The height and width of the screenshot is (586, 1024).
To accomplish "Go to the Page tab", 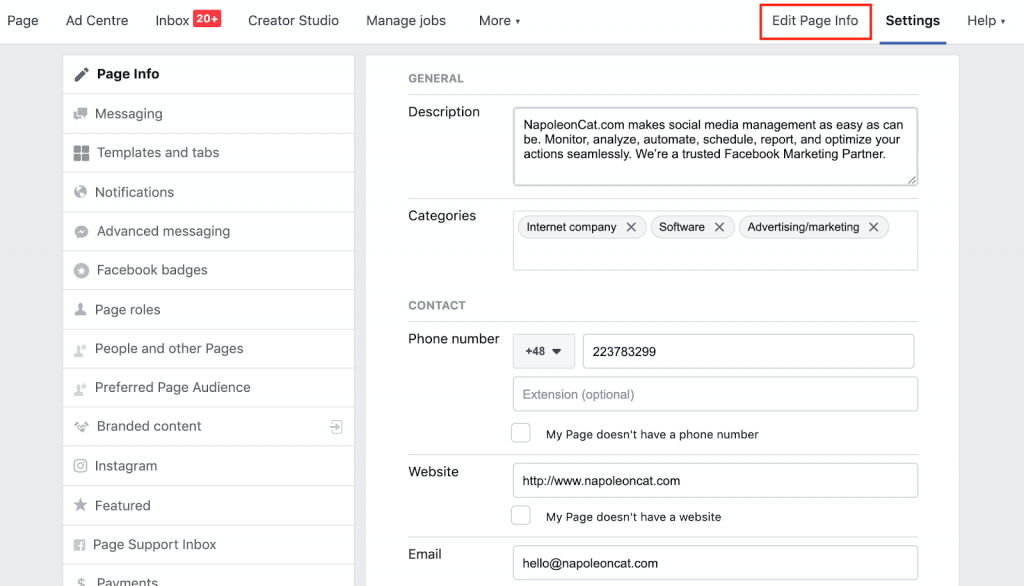I will (23, 21).
